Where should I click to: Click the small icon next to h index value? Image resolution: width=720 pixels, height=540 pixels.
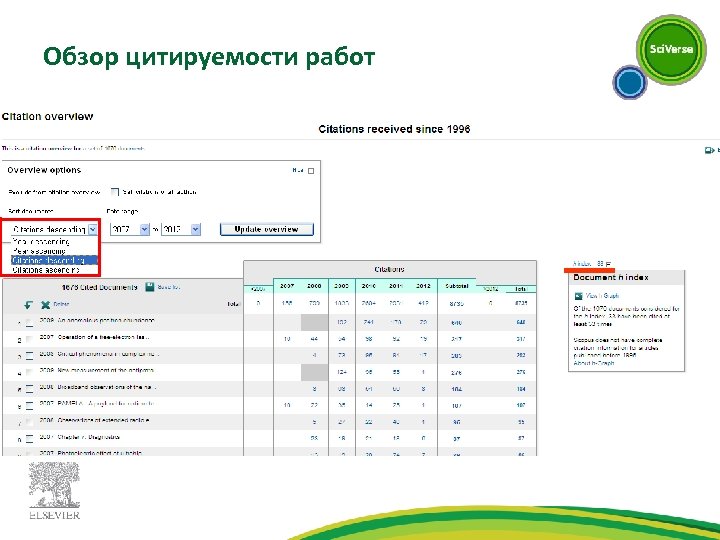[608, 264]
